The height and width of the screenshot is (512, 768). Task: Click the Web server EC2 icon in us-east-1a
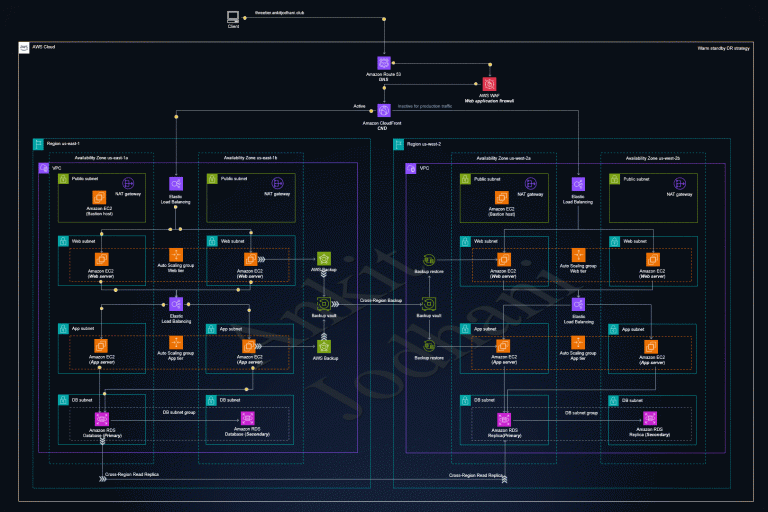tap(101, 259)
